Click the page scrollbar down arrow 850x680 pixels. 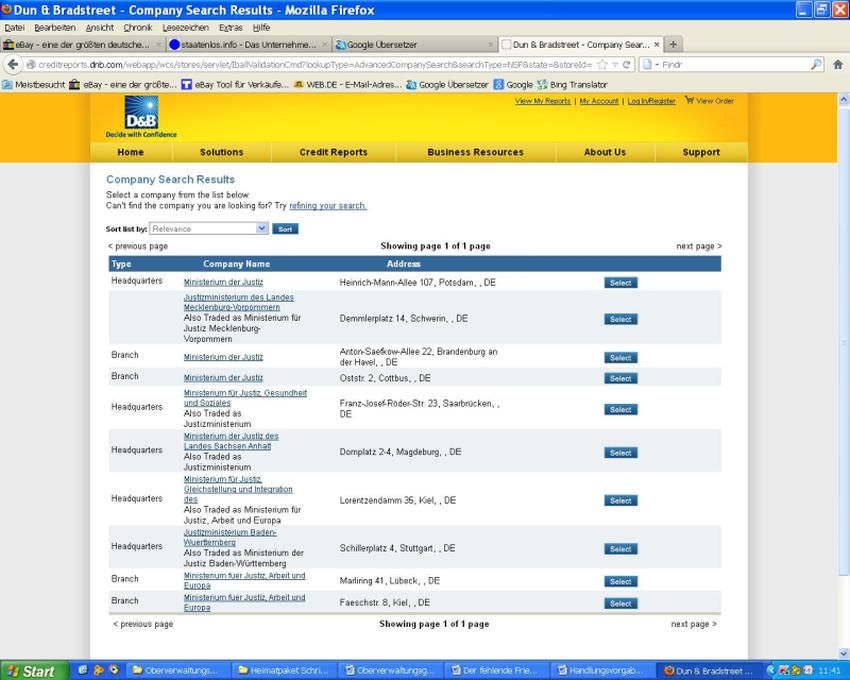click(843, 653)
